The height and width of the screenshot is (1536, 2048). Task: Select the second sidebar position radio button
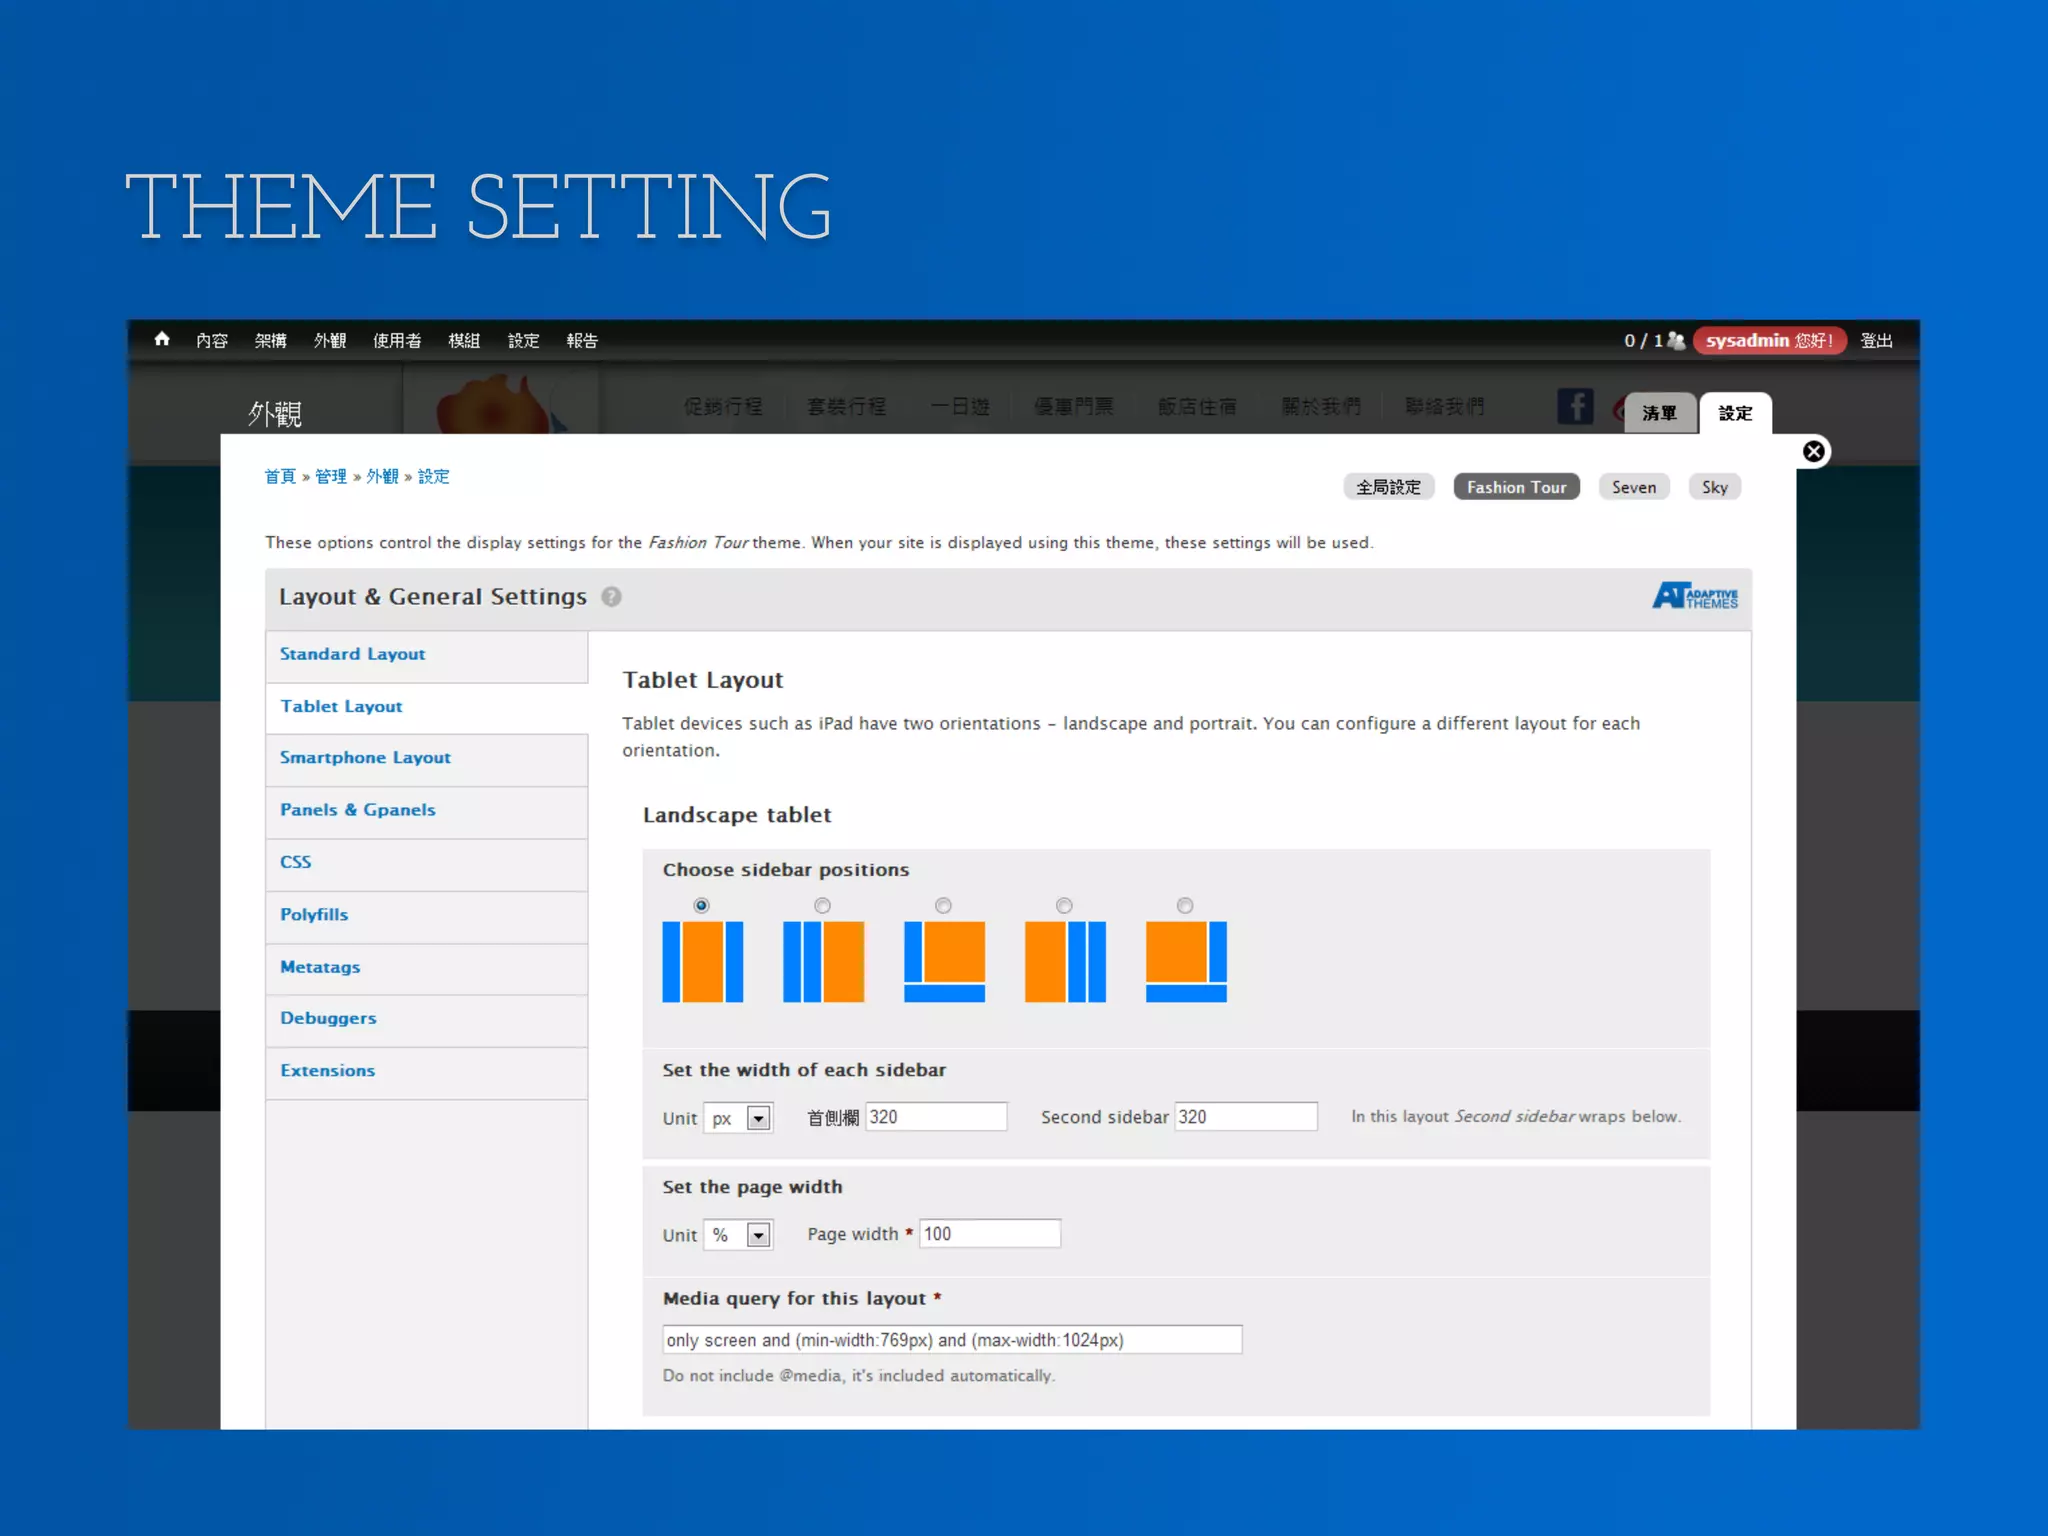(822, 905)
